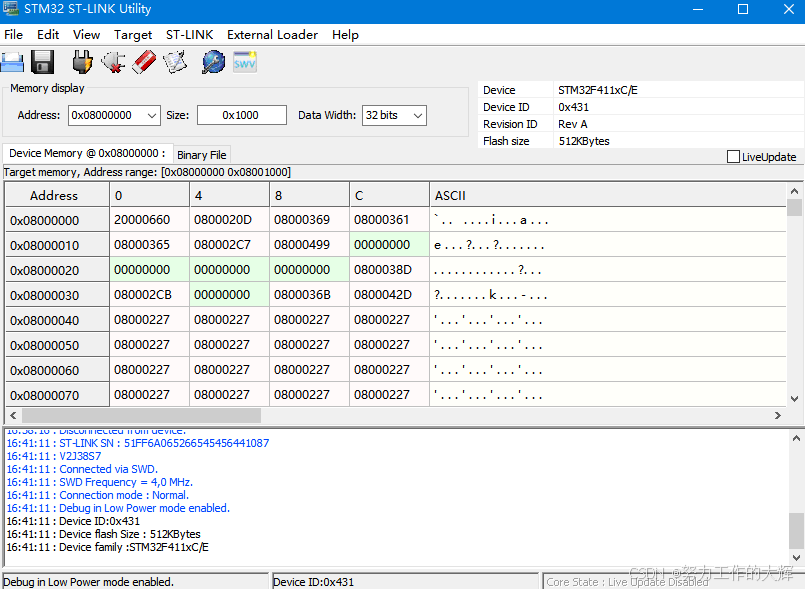The width and height of the screenshot is (805, 589).
Task: Click memory table scroll up arrow
Action: pyautogui.click(x=794, y=191)
